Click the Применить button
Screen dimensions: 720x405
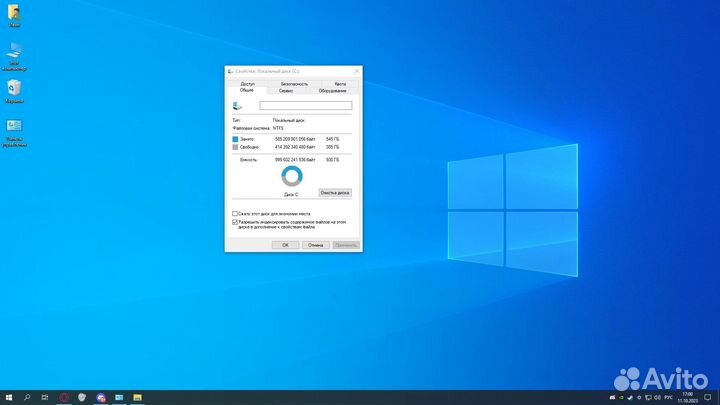(346, 245)
